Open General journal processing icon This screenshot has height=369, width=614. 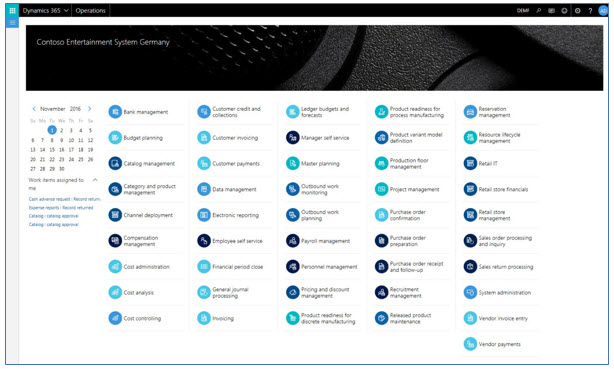tap(204, 293)
